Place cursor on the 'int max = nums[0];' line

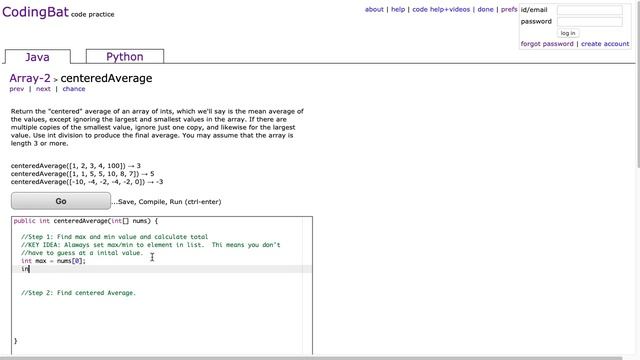[53, 261]
